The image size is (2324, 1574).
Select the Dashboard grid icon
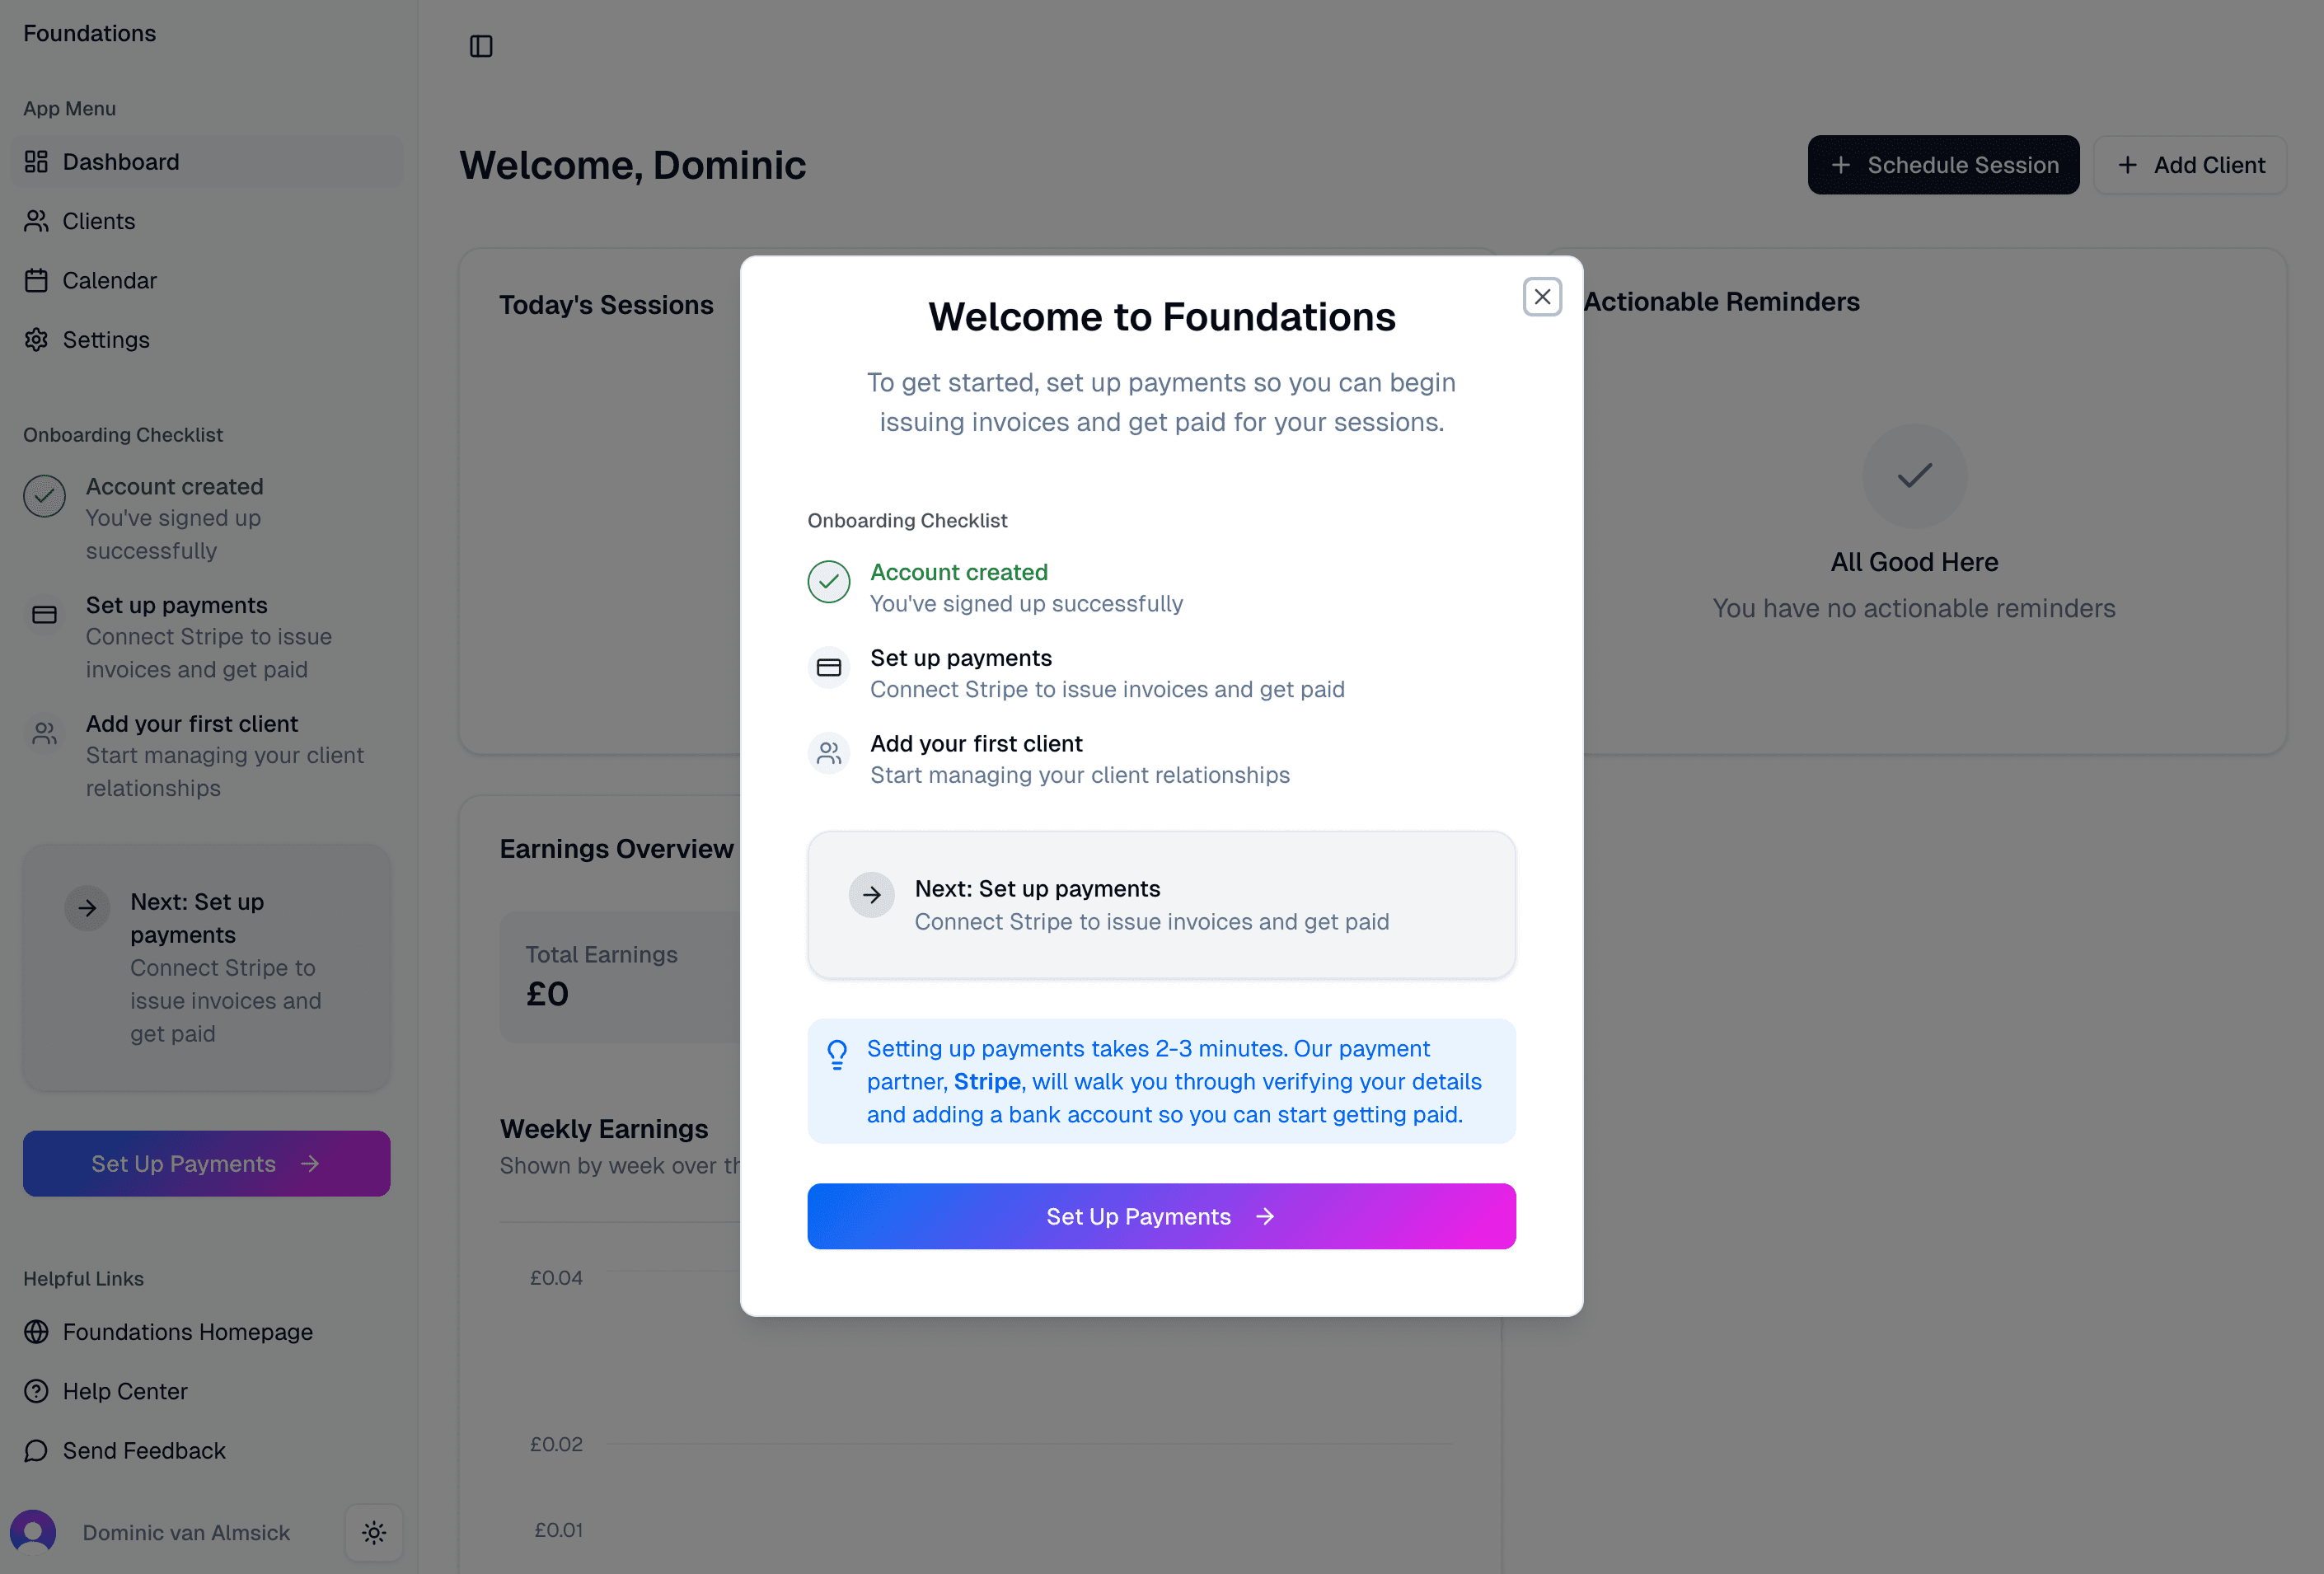(37, 161)
